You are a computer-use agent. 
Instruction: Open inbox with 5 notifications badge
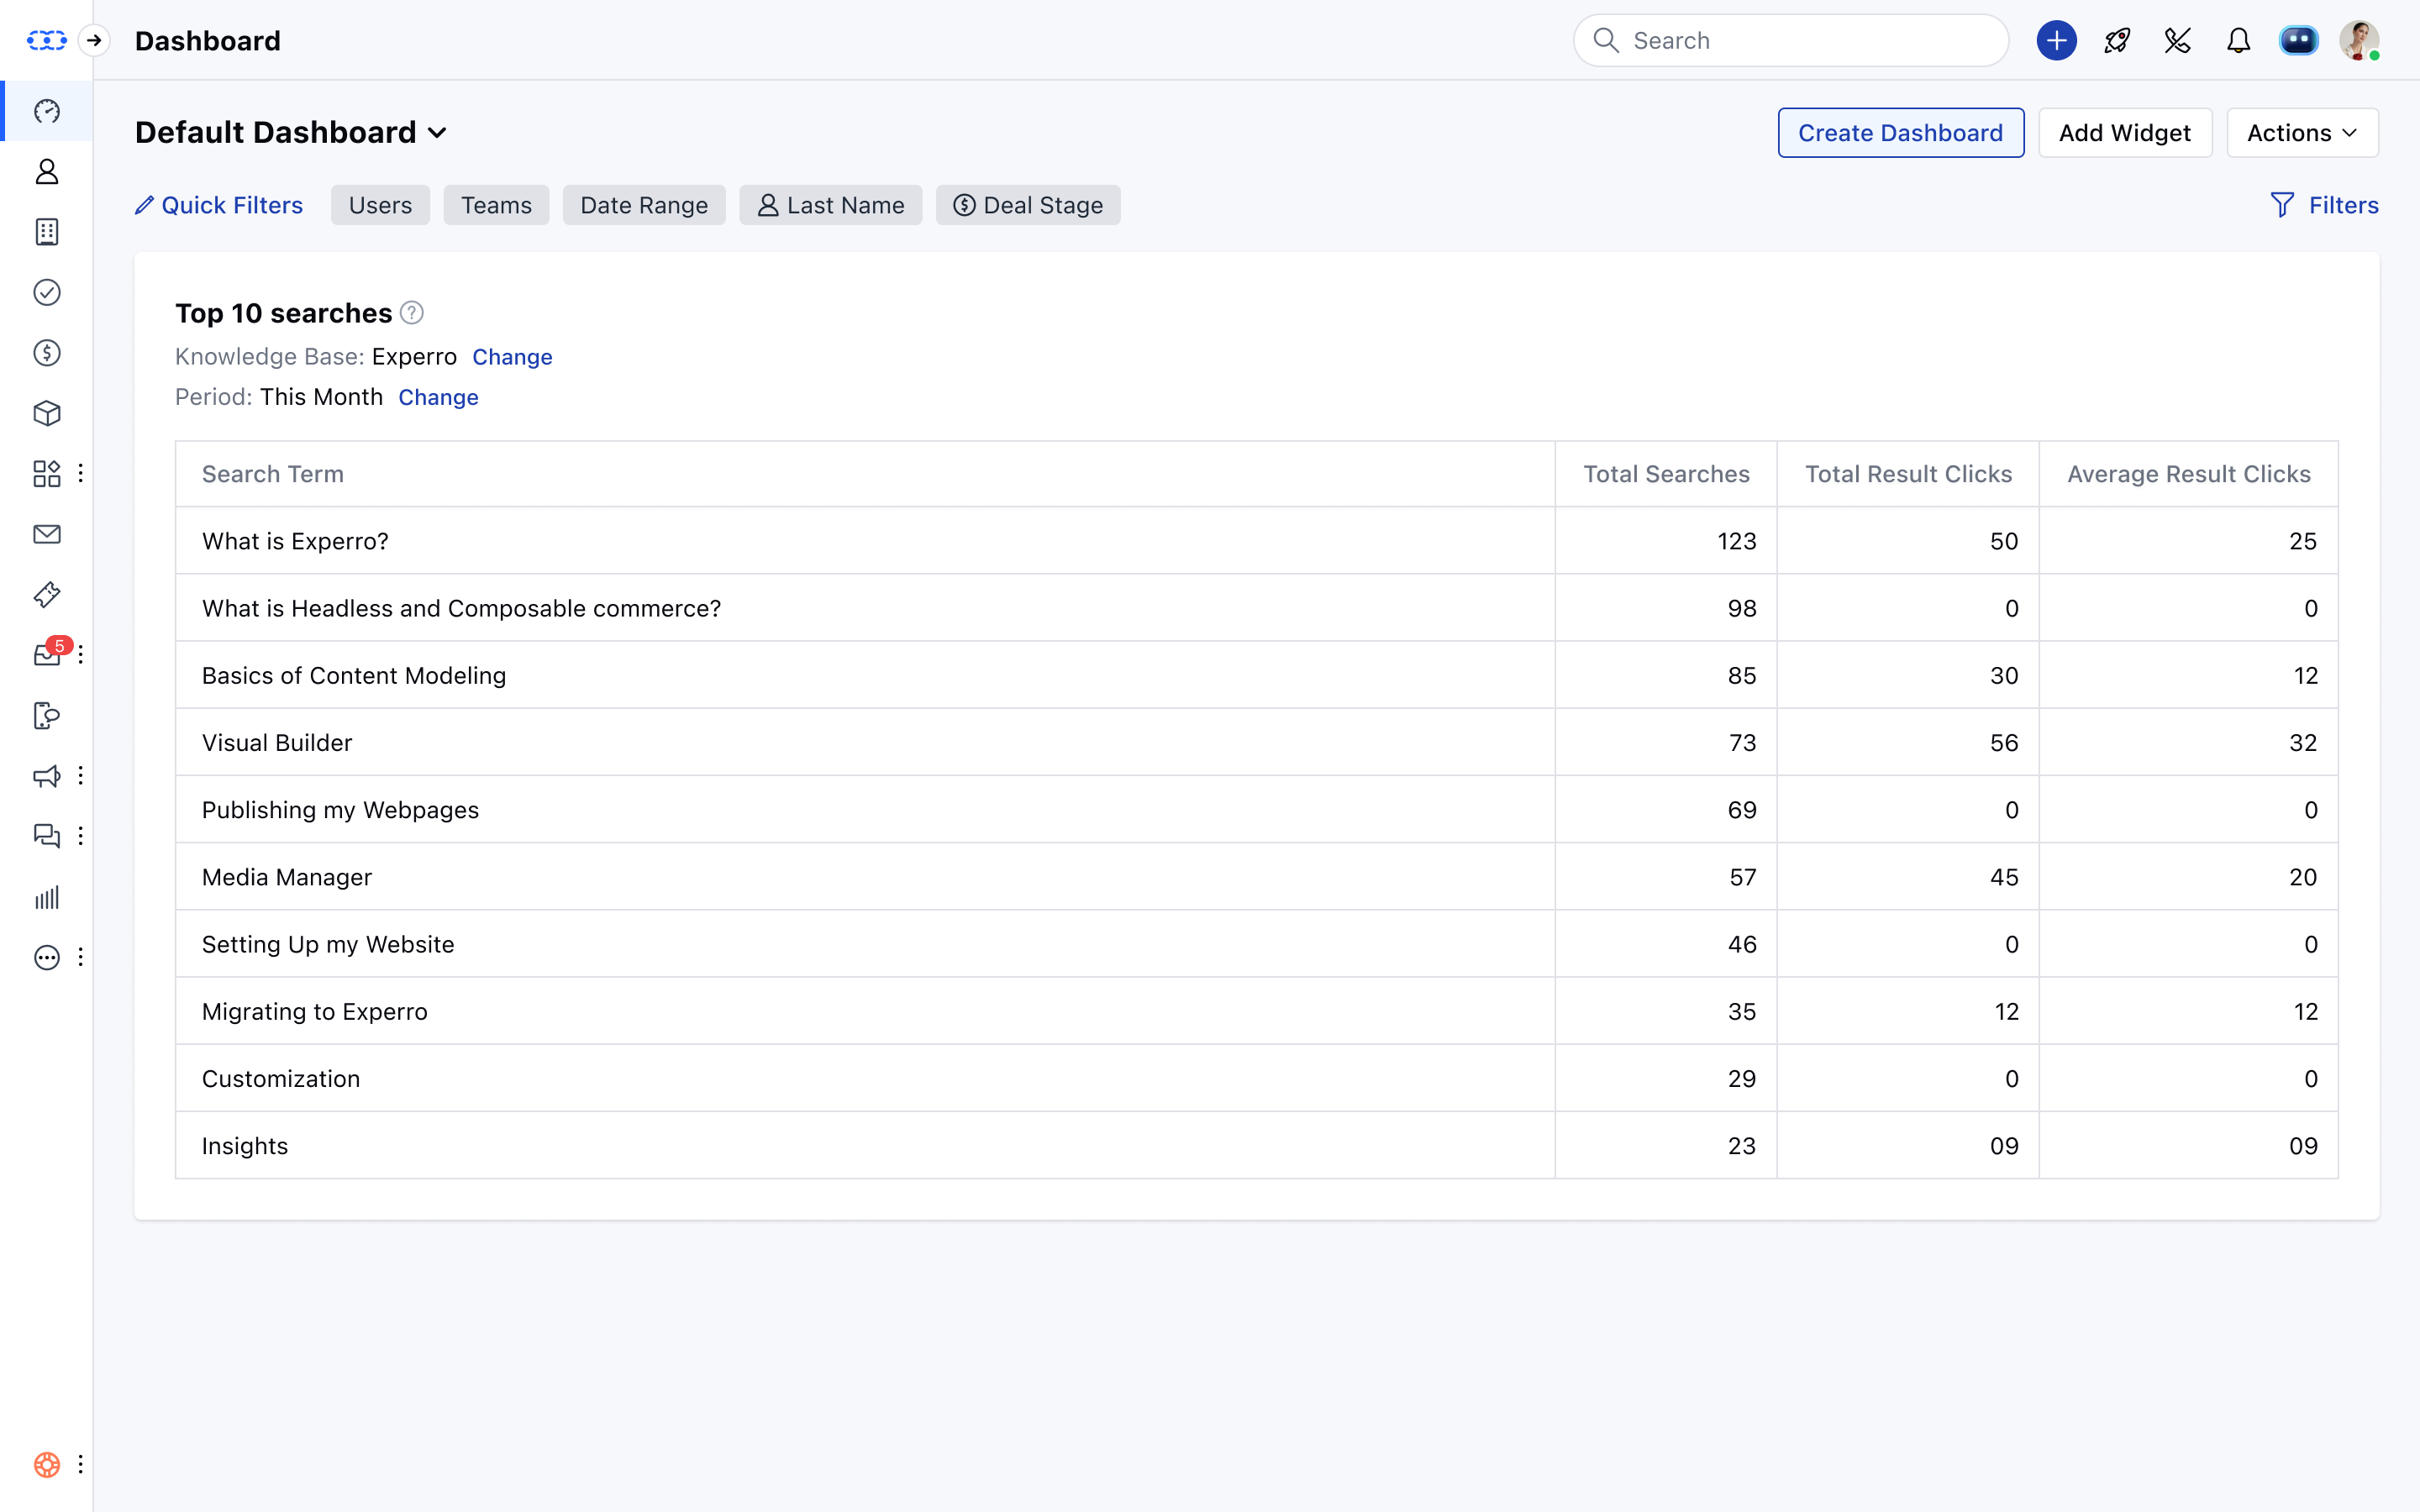(x=47, y=655)
